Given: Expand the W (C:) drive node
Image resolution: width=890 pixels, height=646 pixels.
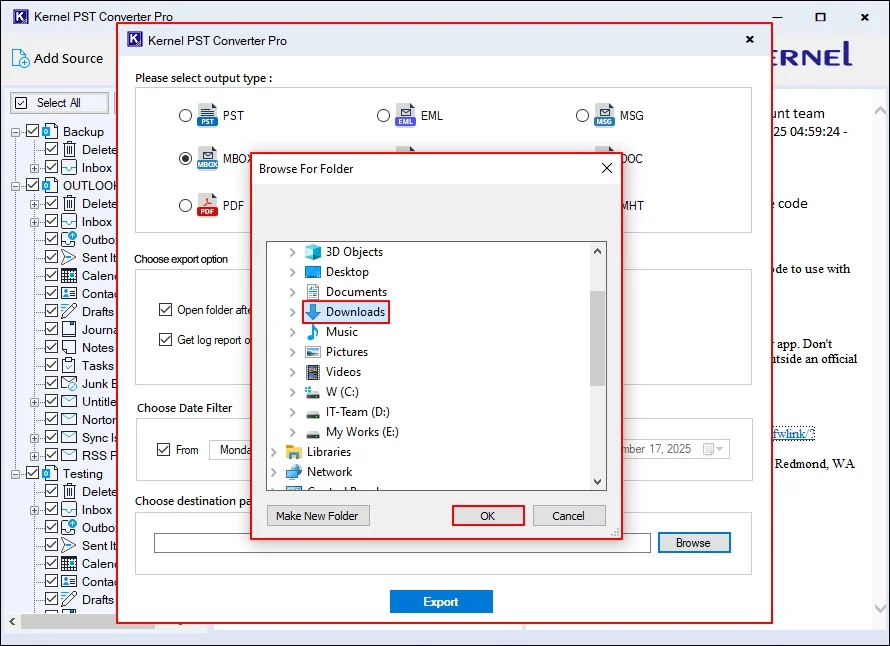Looking at the screenshot, I should click(292, 392).
